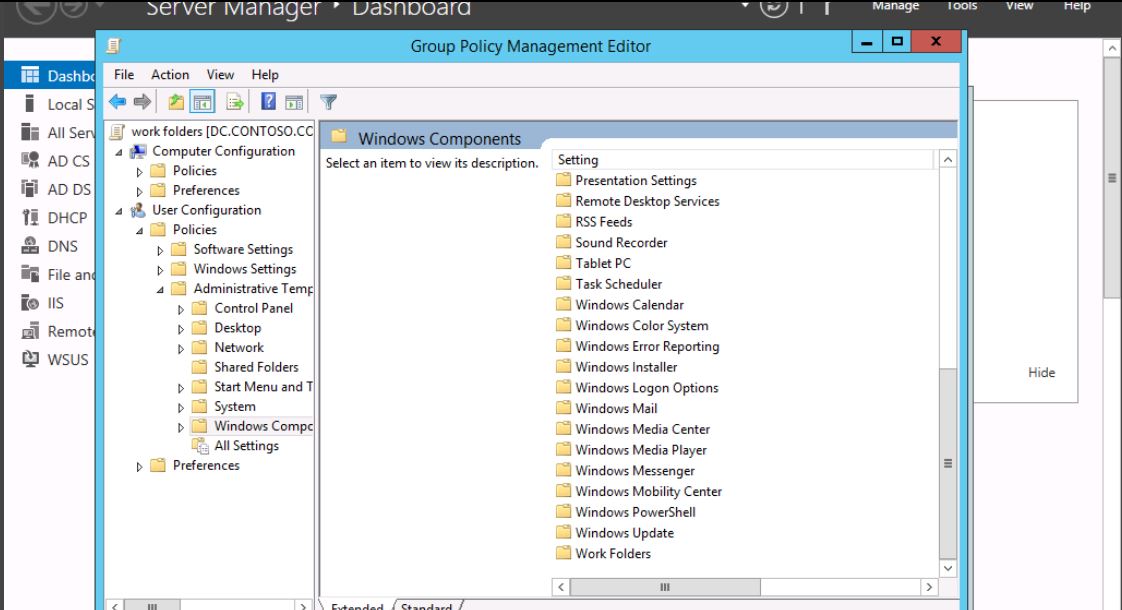Image resolution: width=1122 pixels, height=610 pixels.
Task: Open the Action menu
Action: 170,74
